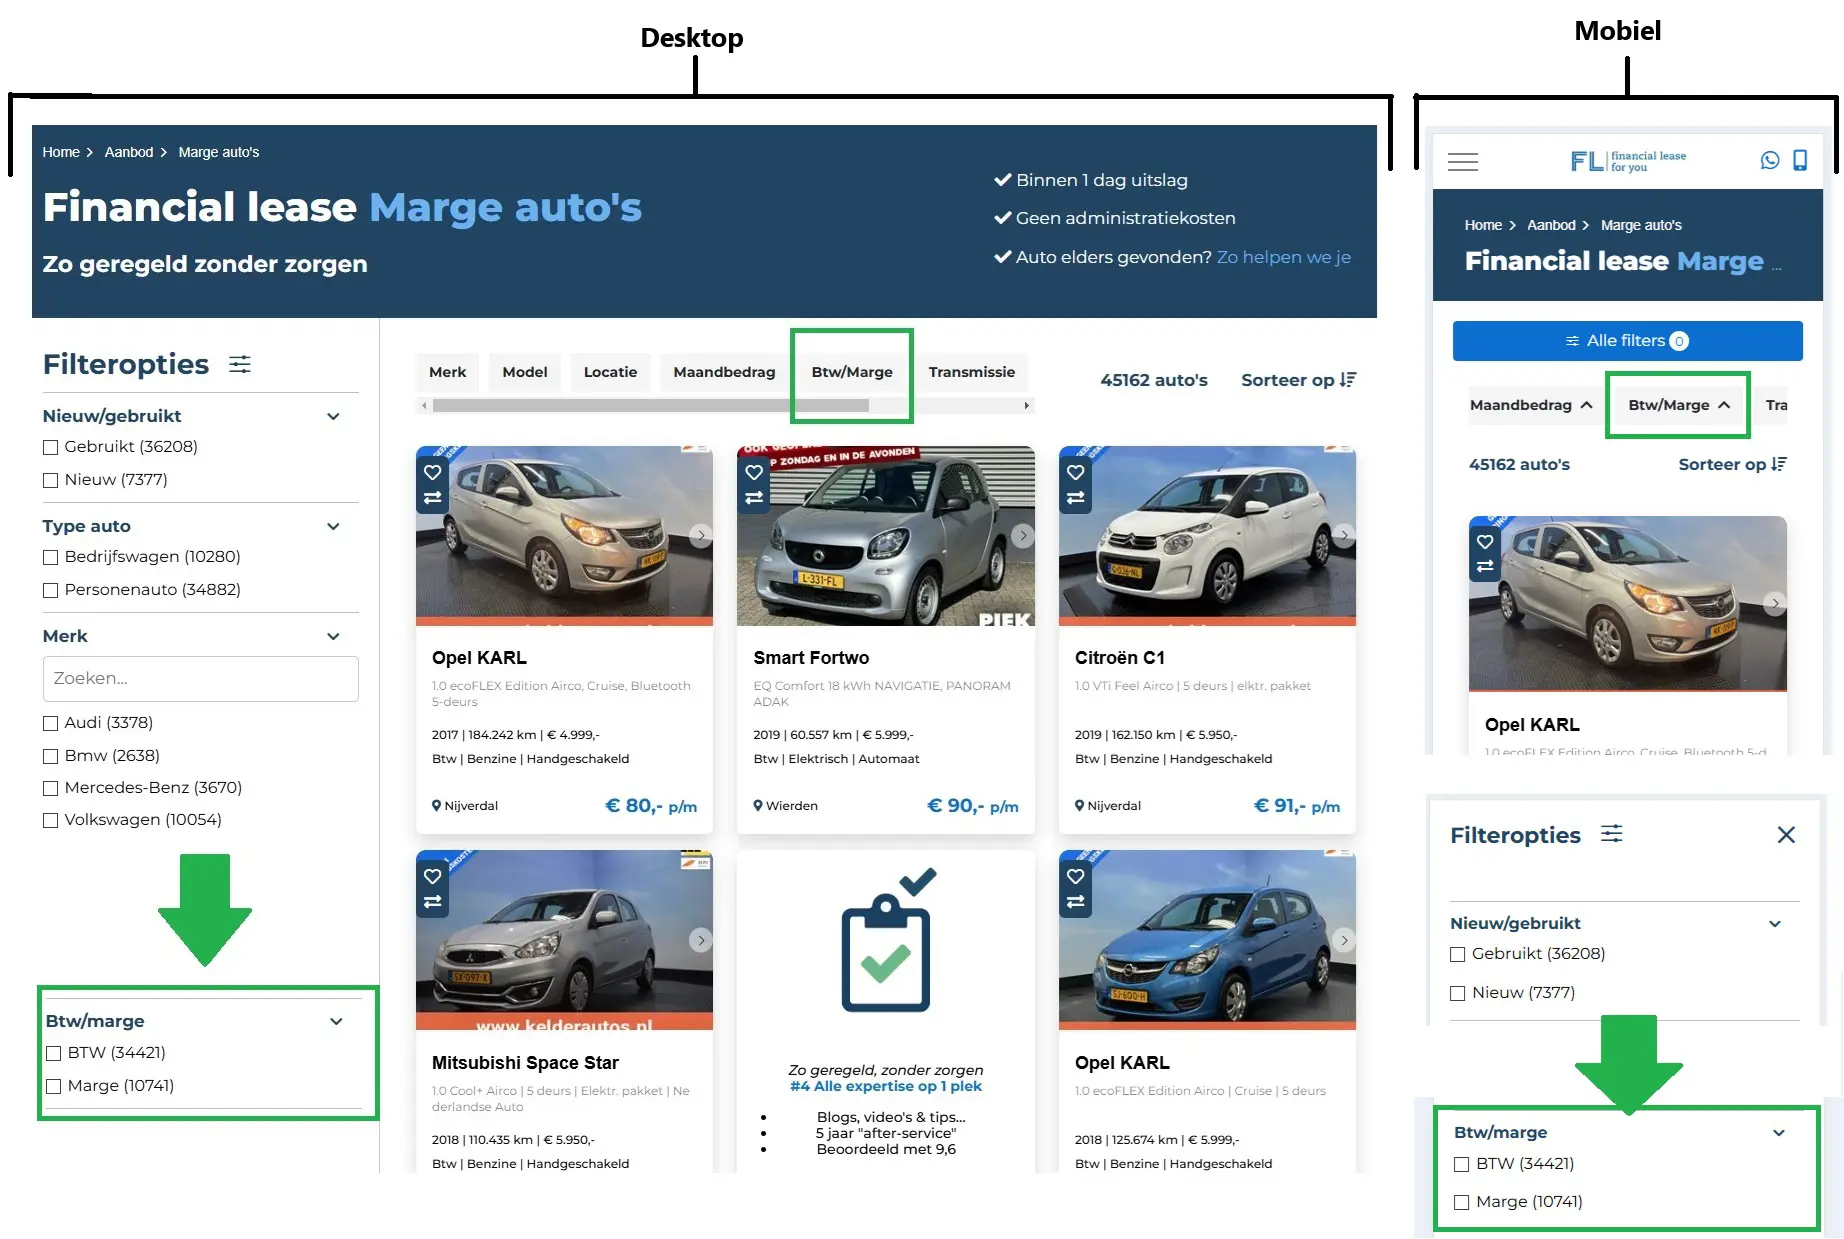Image resolution: width=1844 pixels, height=1239 pixels.
Task: Click the compare arrows icon on the blue Opel KARL
Action: [1076, 901]
